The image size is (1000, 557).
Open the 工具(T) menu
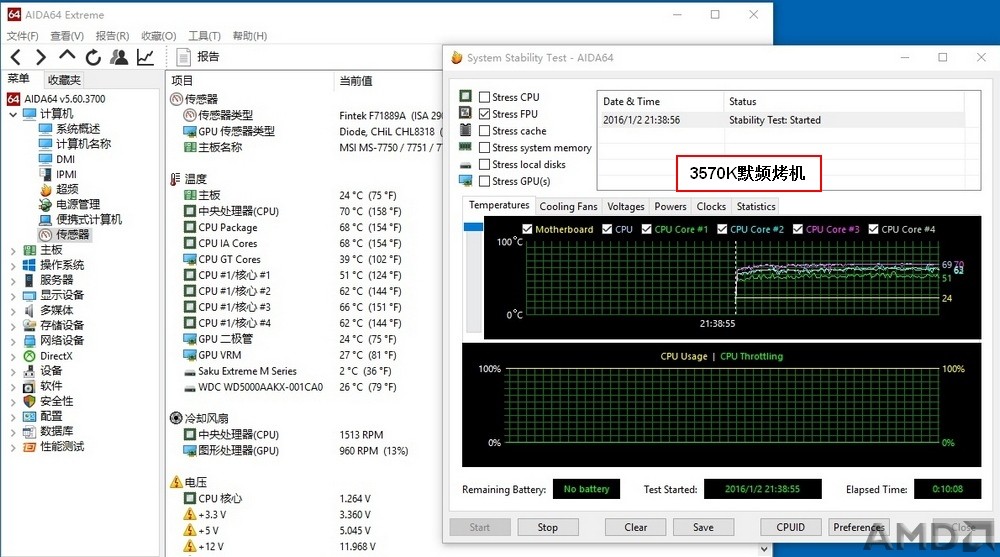coord(204,36)
